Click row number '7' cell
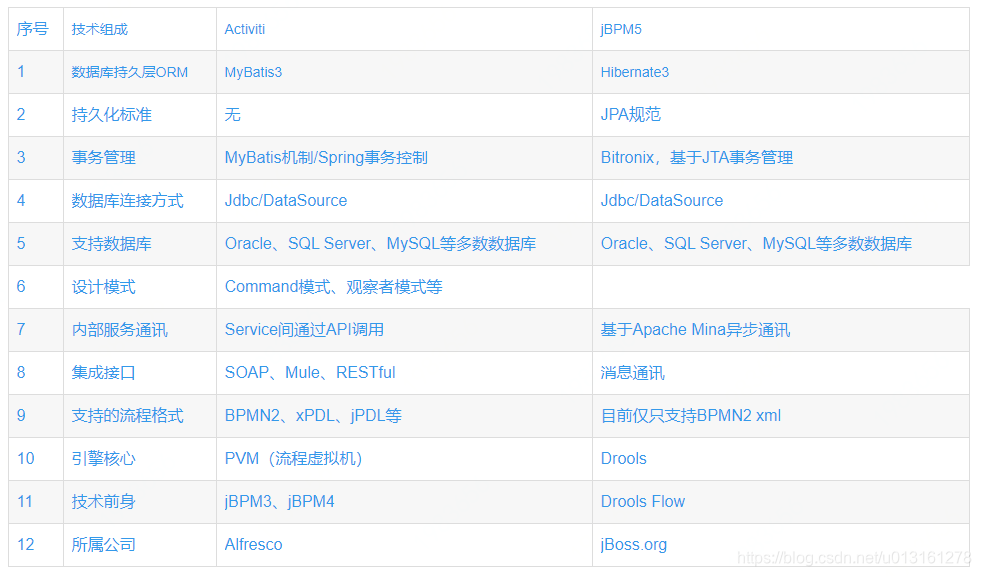This screenshot has height=576, width=981. (36, 330)
